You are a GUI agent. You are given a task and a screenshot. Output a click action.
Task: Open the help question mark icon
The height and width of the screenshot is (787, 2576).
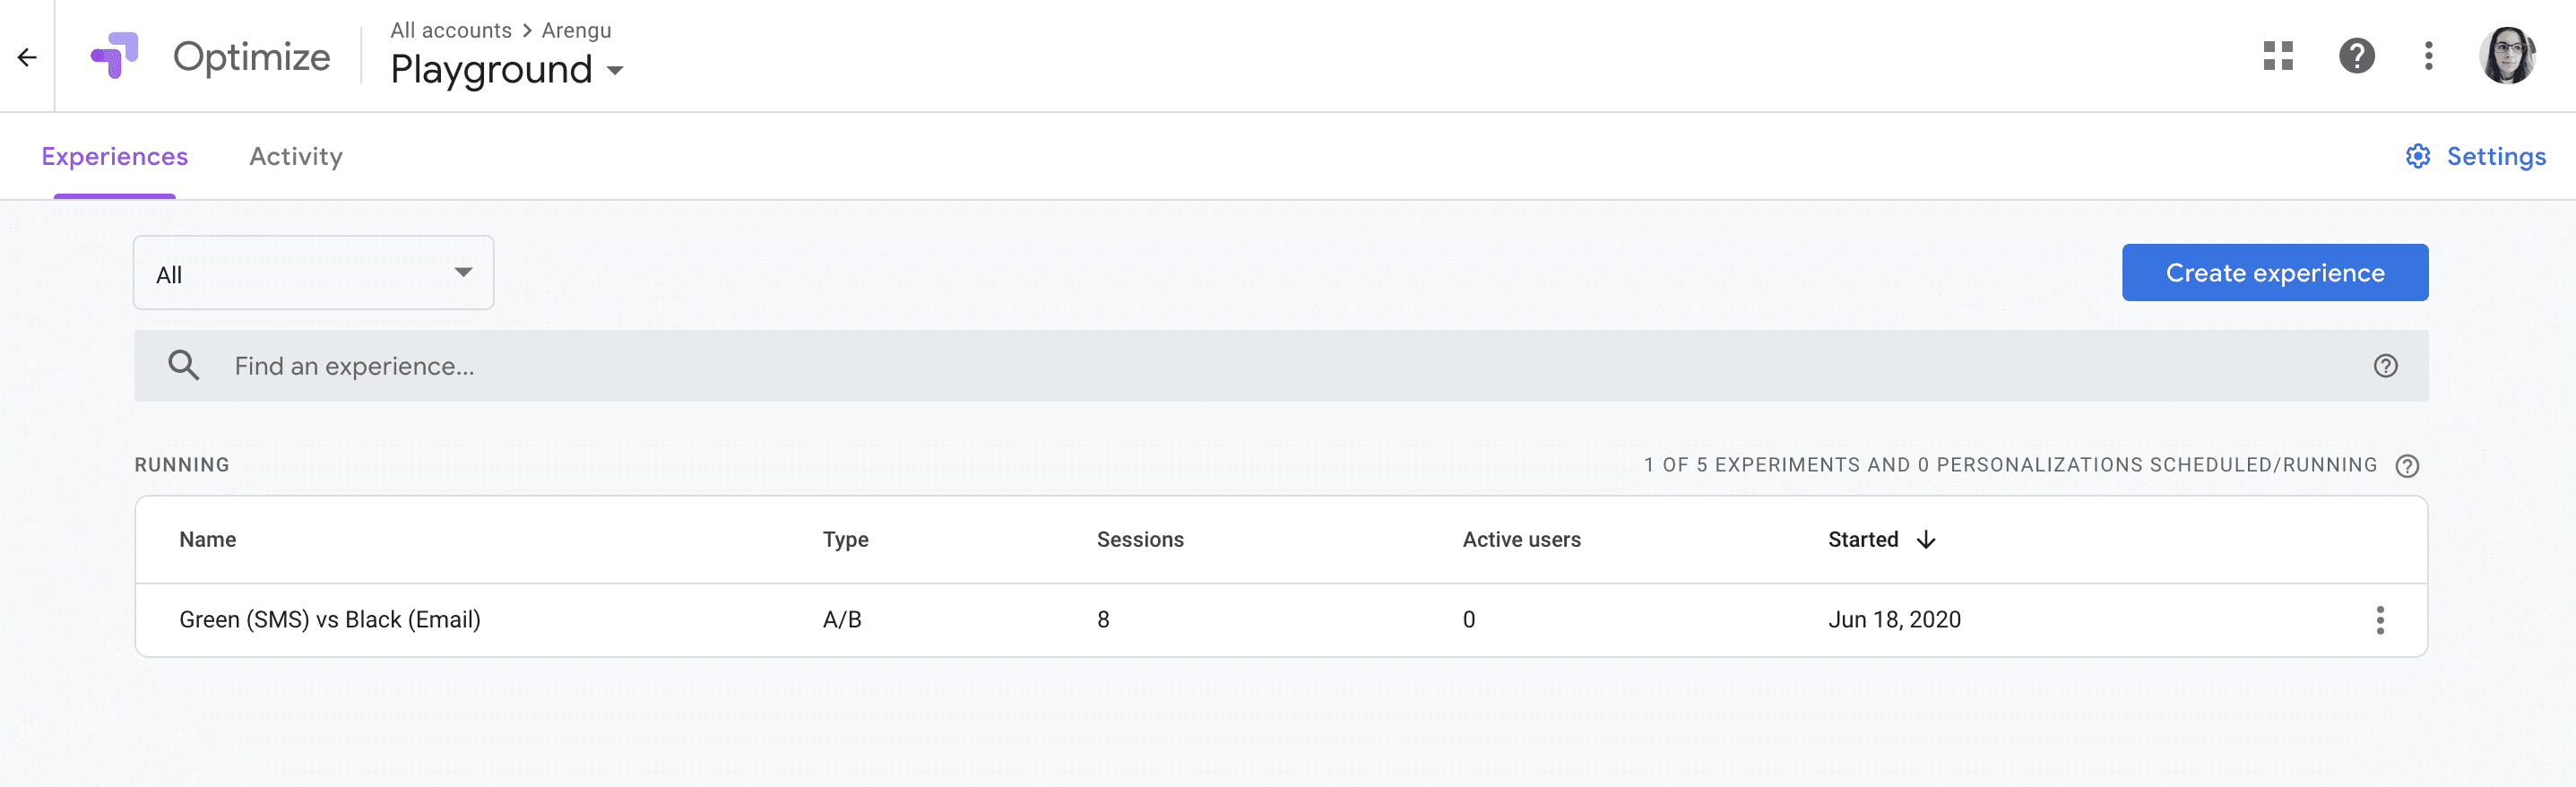pos(2356,56)
